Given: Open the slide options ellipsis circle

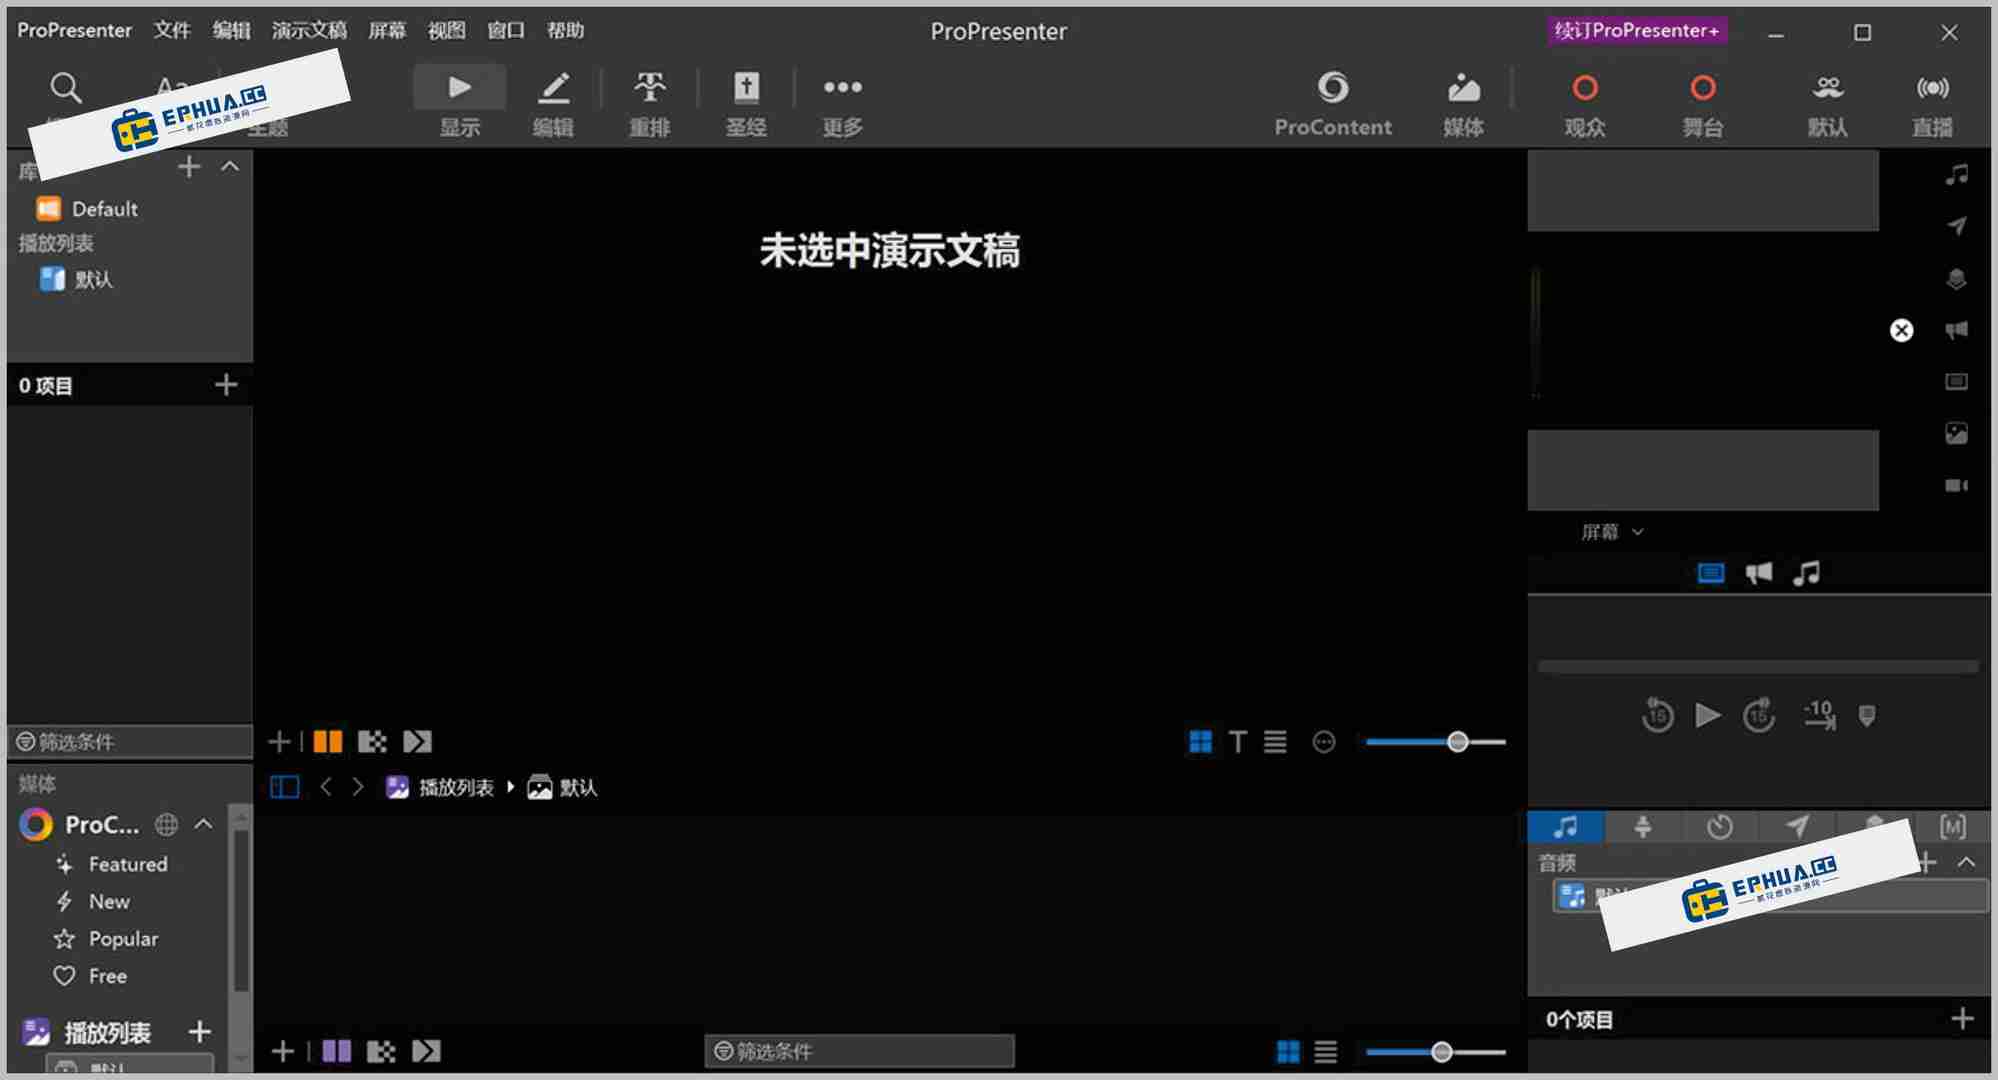Looking at the screenshot, I should tap(1324, 742).
